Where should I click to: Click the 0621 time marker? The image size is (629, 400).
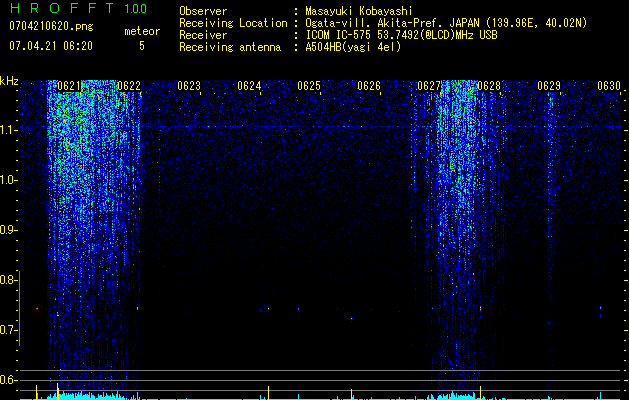[69, 86]
